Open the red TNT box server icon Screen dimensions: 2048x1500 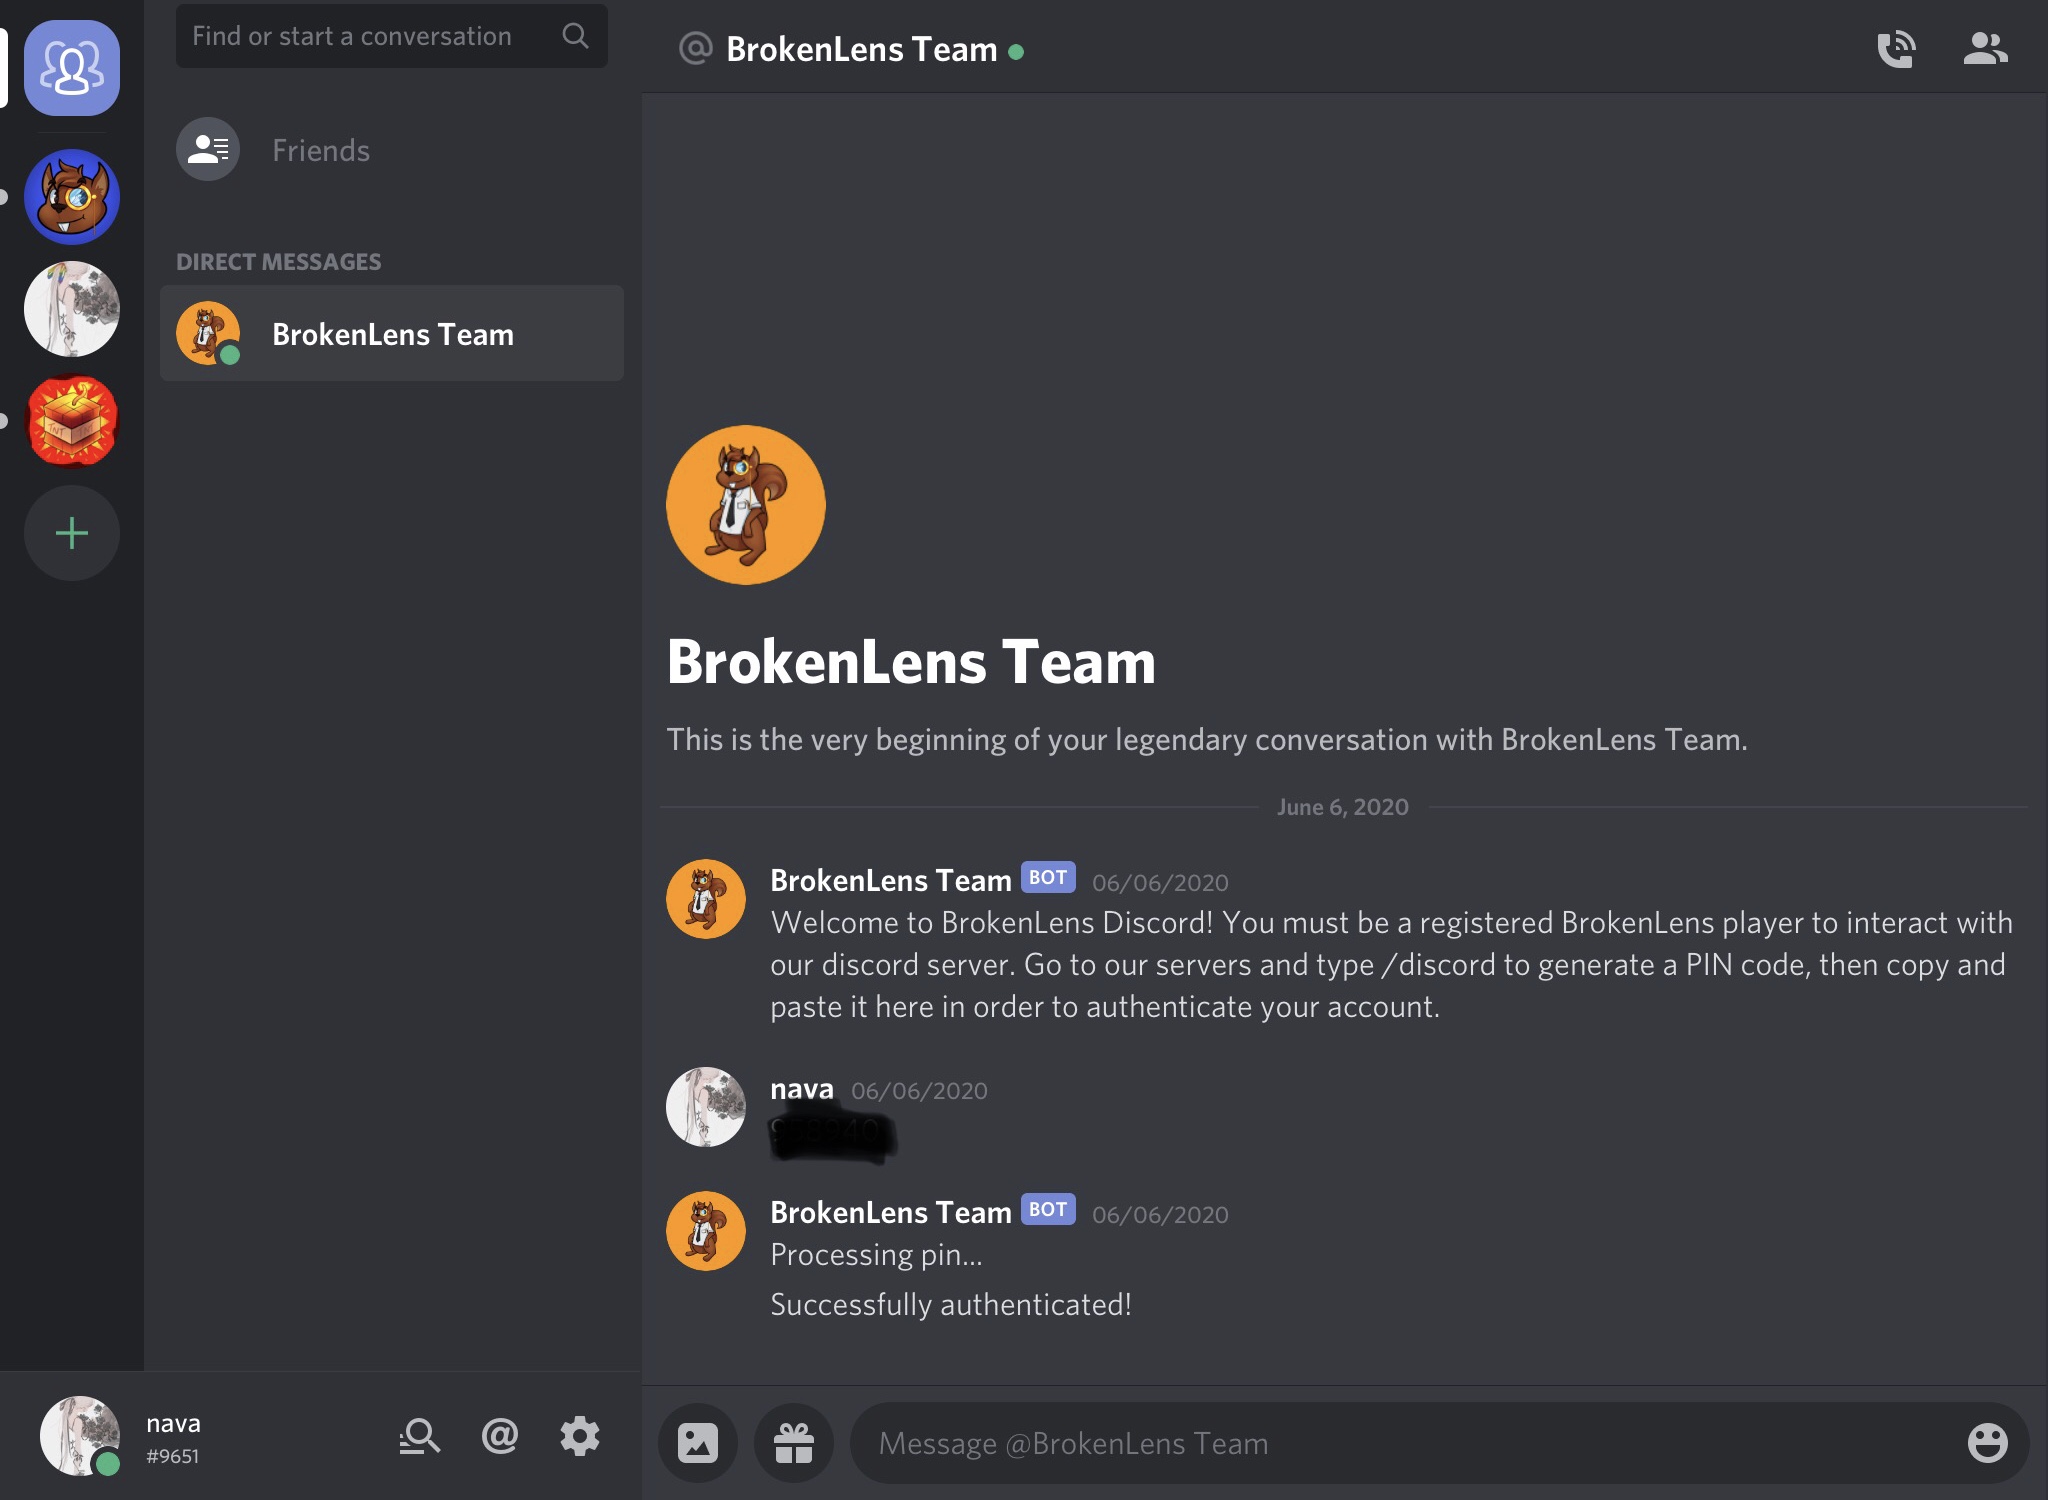[x=72, y=421]
